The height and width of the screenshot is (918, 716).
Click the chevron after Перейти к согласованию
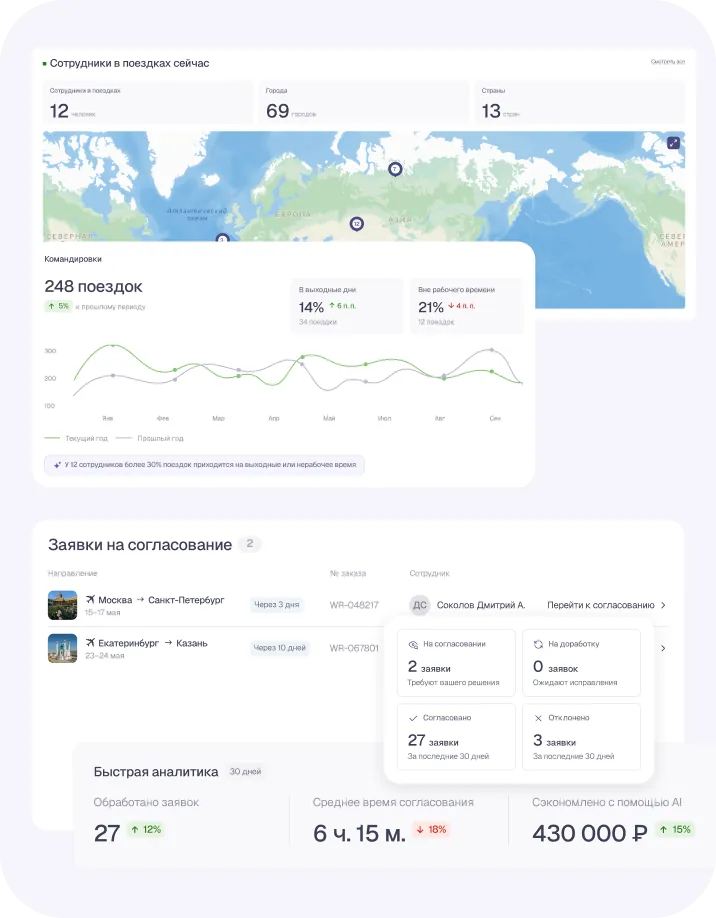coord(663,605)
